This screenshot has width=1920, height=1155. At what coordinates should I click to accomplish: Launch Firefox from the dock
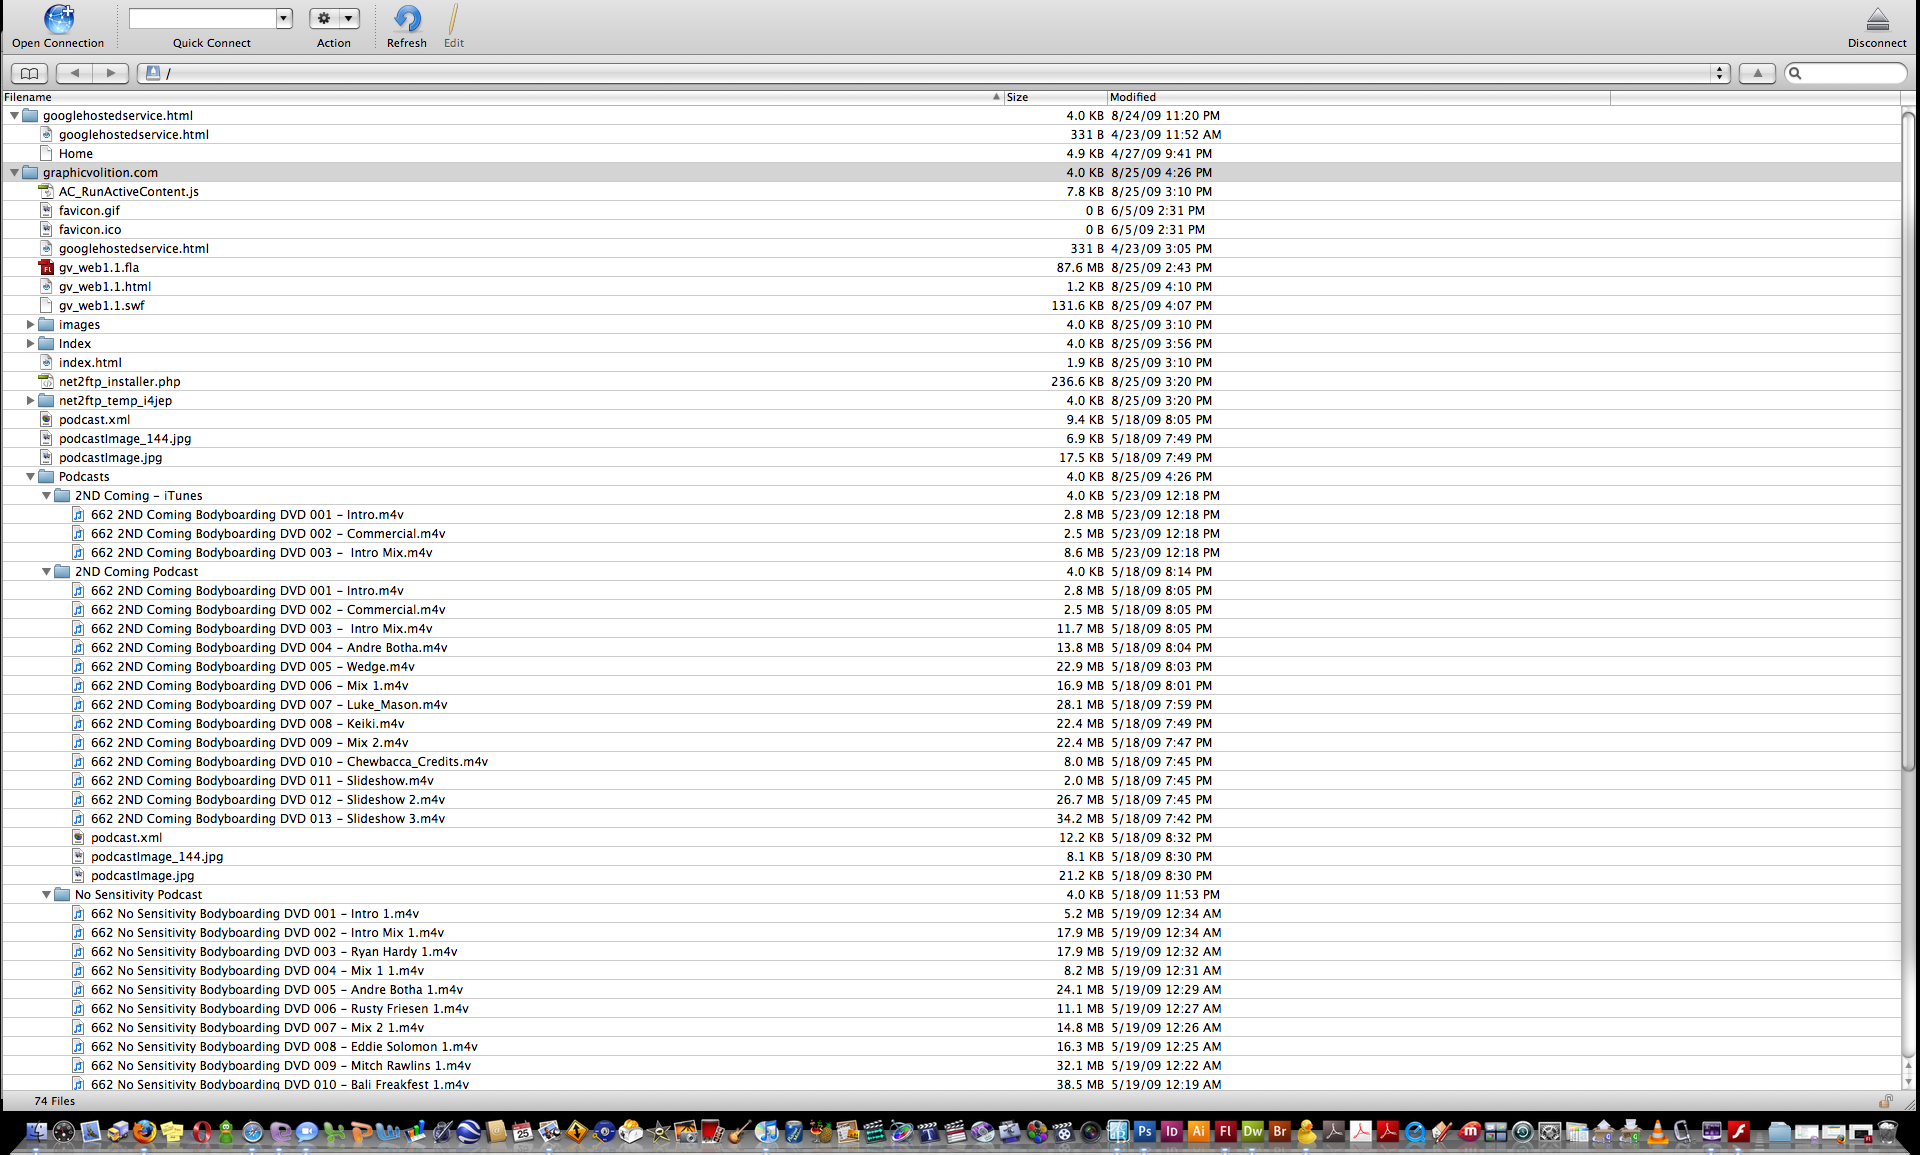pos(145,1132)
